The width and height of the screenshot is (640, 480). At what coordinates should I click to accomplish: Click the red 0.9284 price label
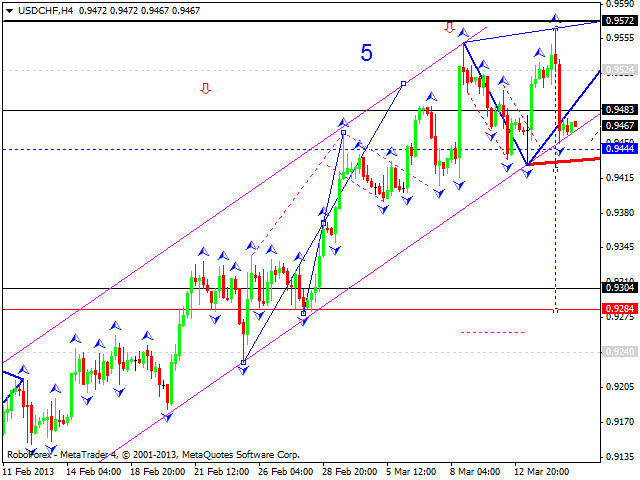pyautogui.click(x=620, y=310)
